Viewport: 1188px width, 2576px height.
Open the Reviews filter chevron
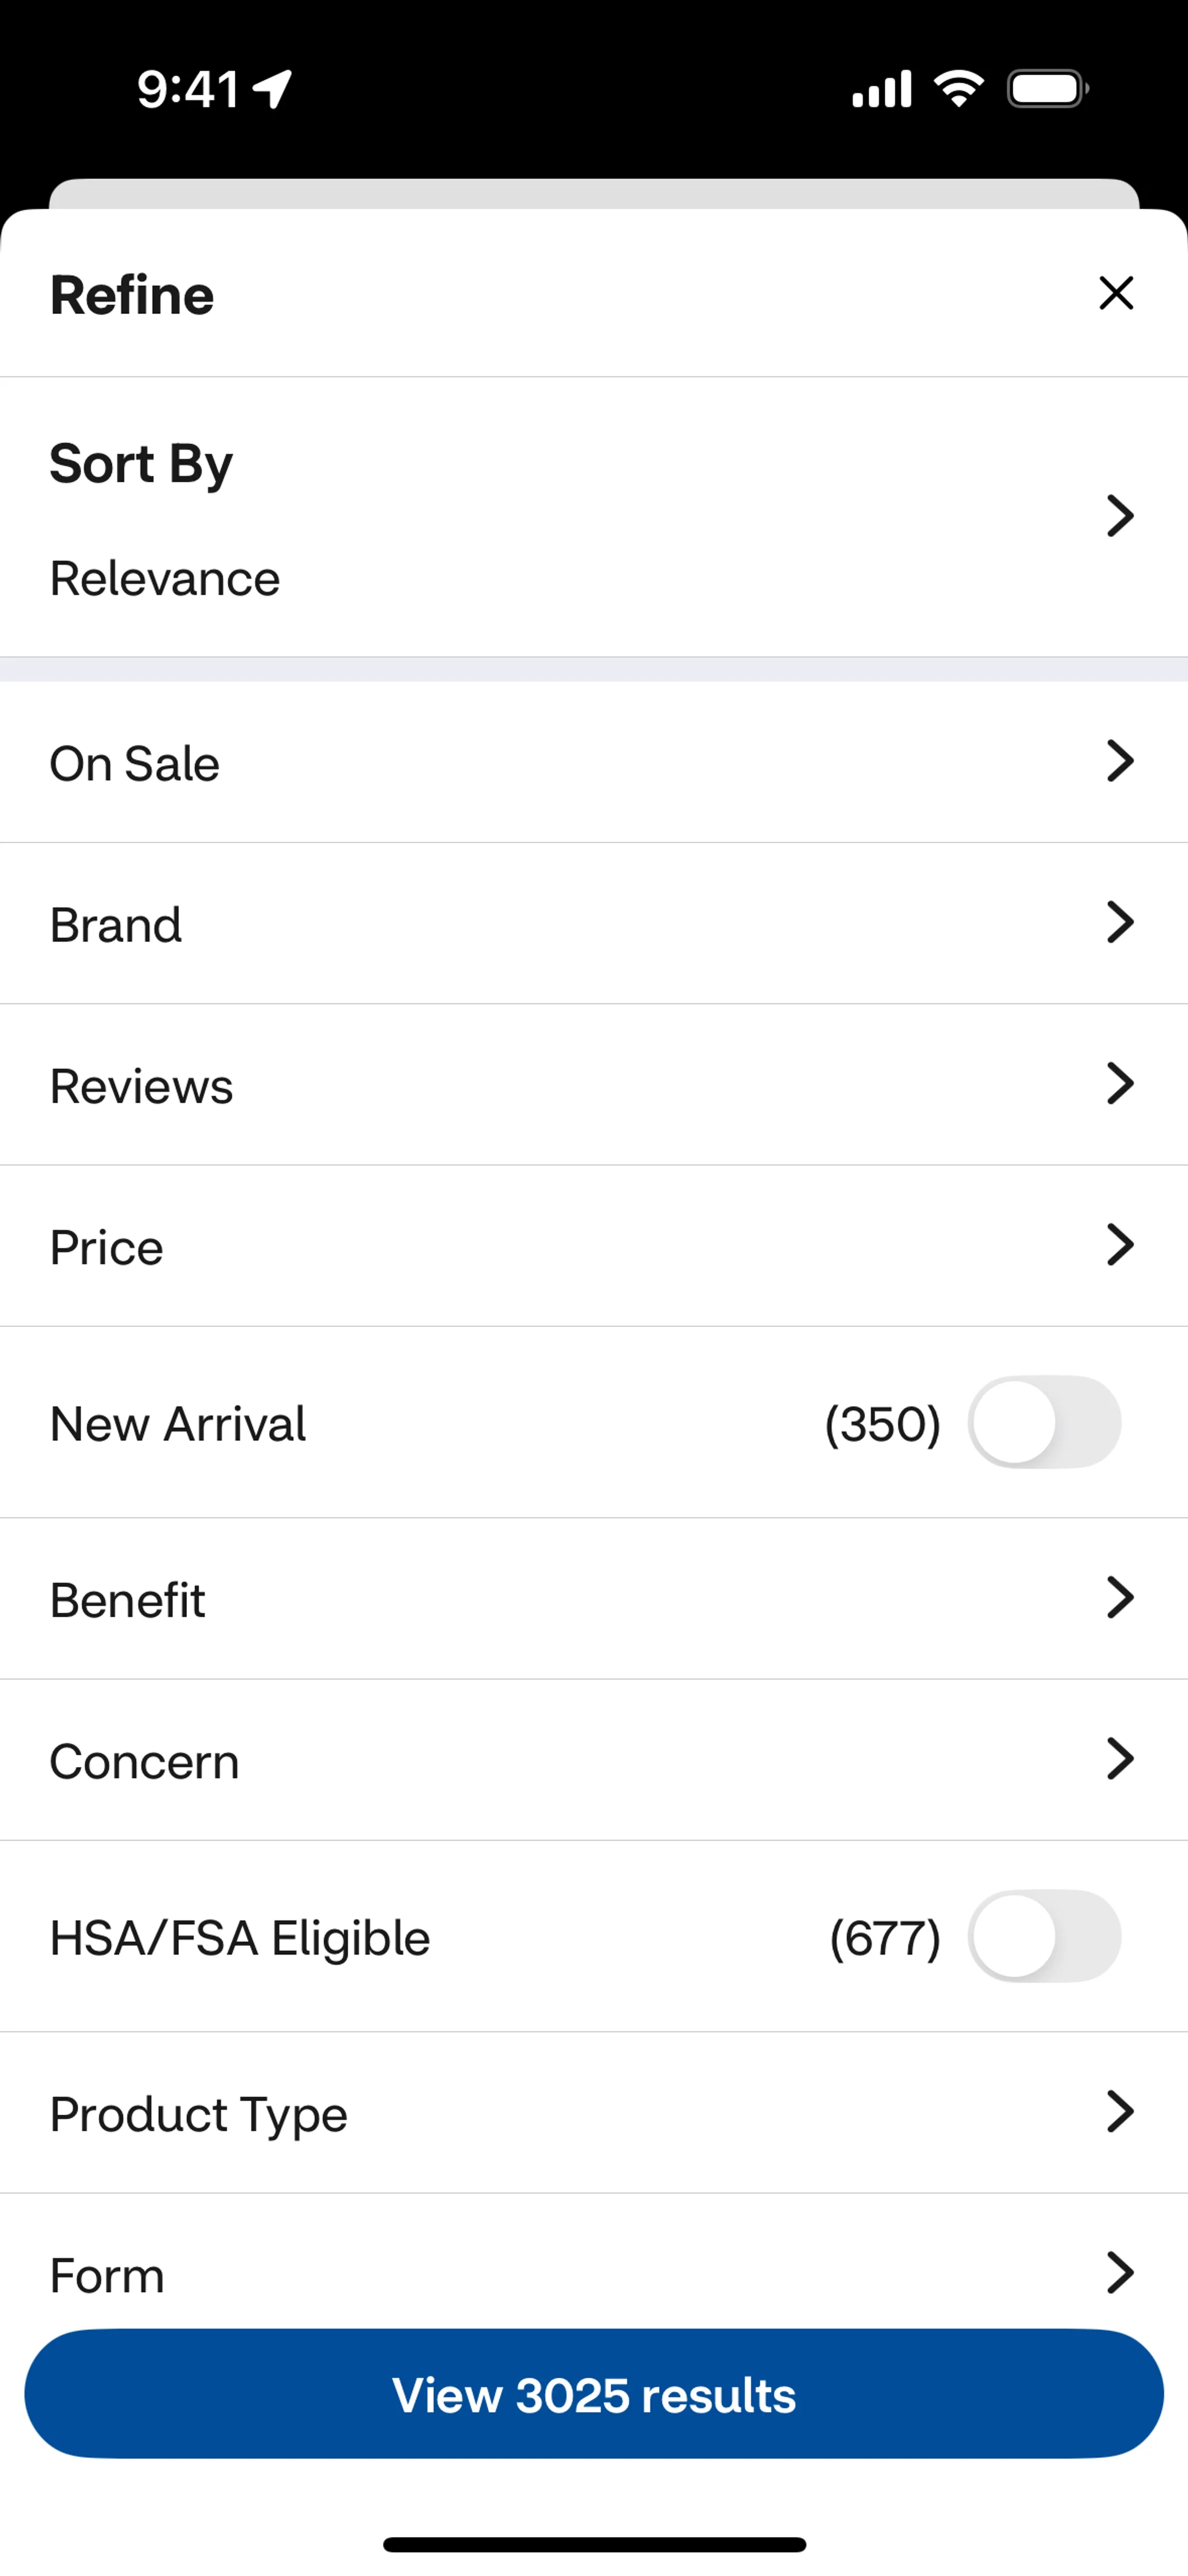pos(1120,1084)
